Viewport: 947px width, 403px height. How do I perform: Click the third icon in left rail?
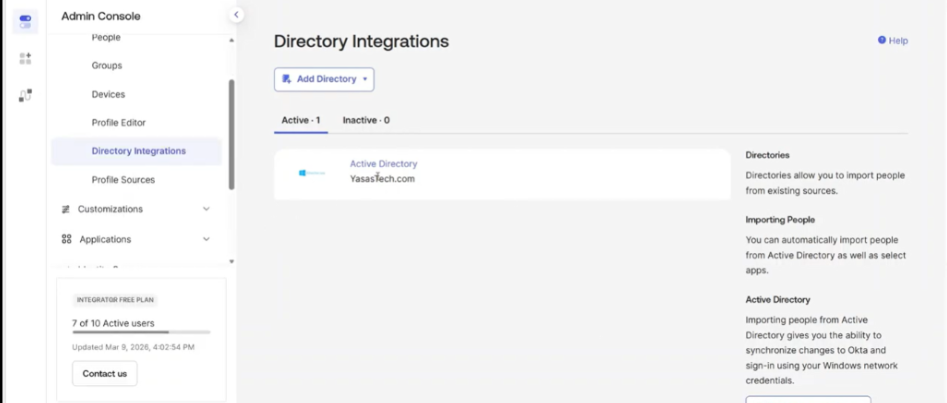point(25,95)
